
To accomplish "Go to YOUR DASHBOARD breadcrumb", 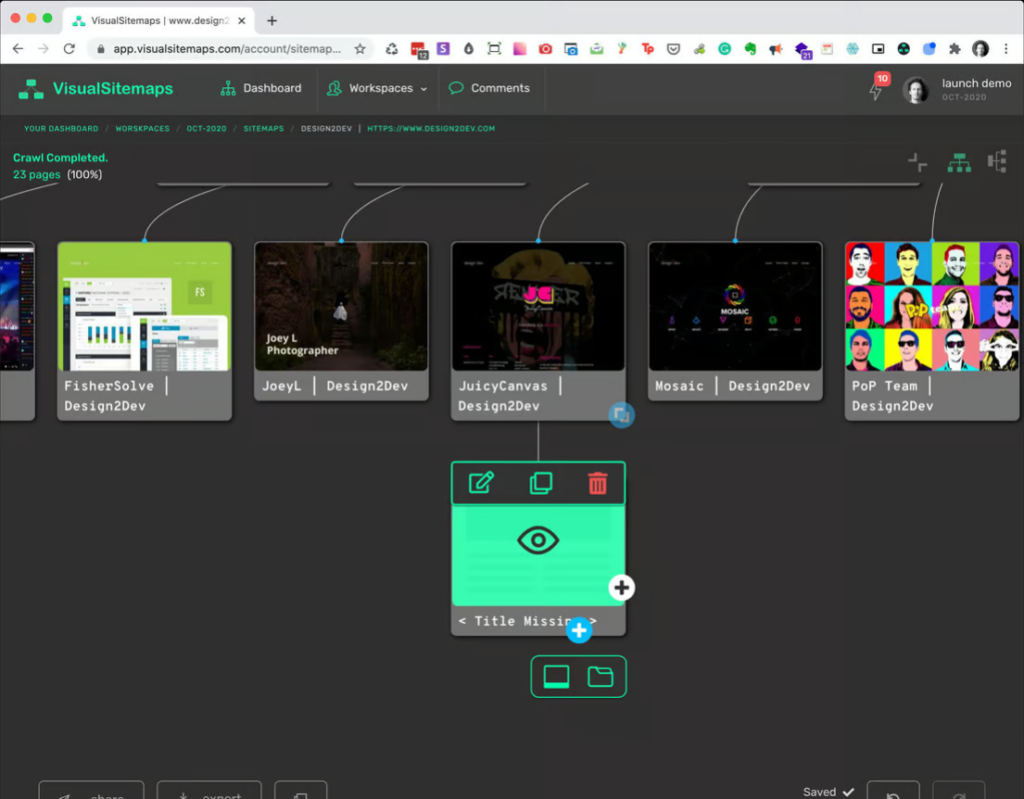I will 61,129.
